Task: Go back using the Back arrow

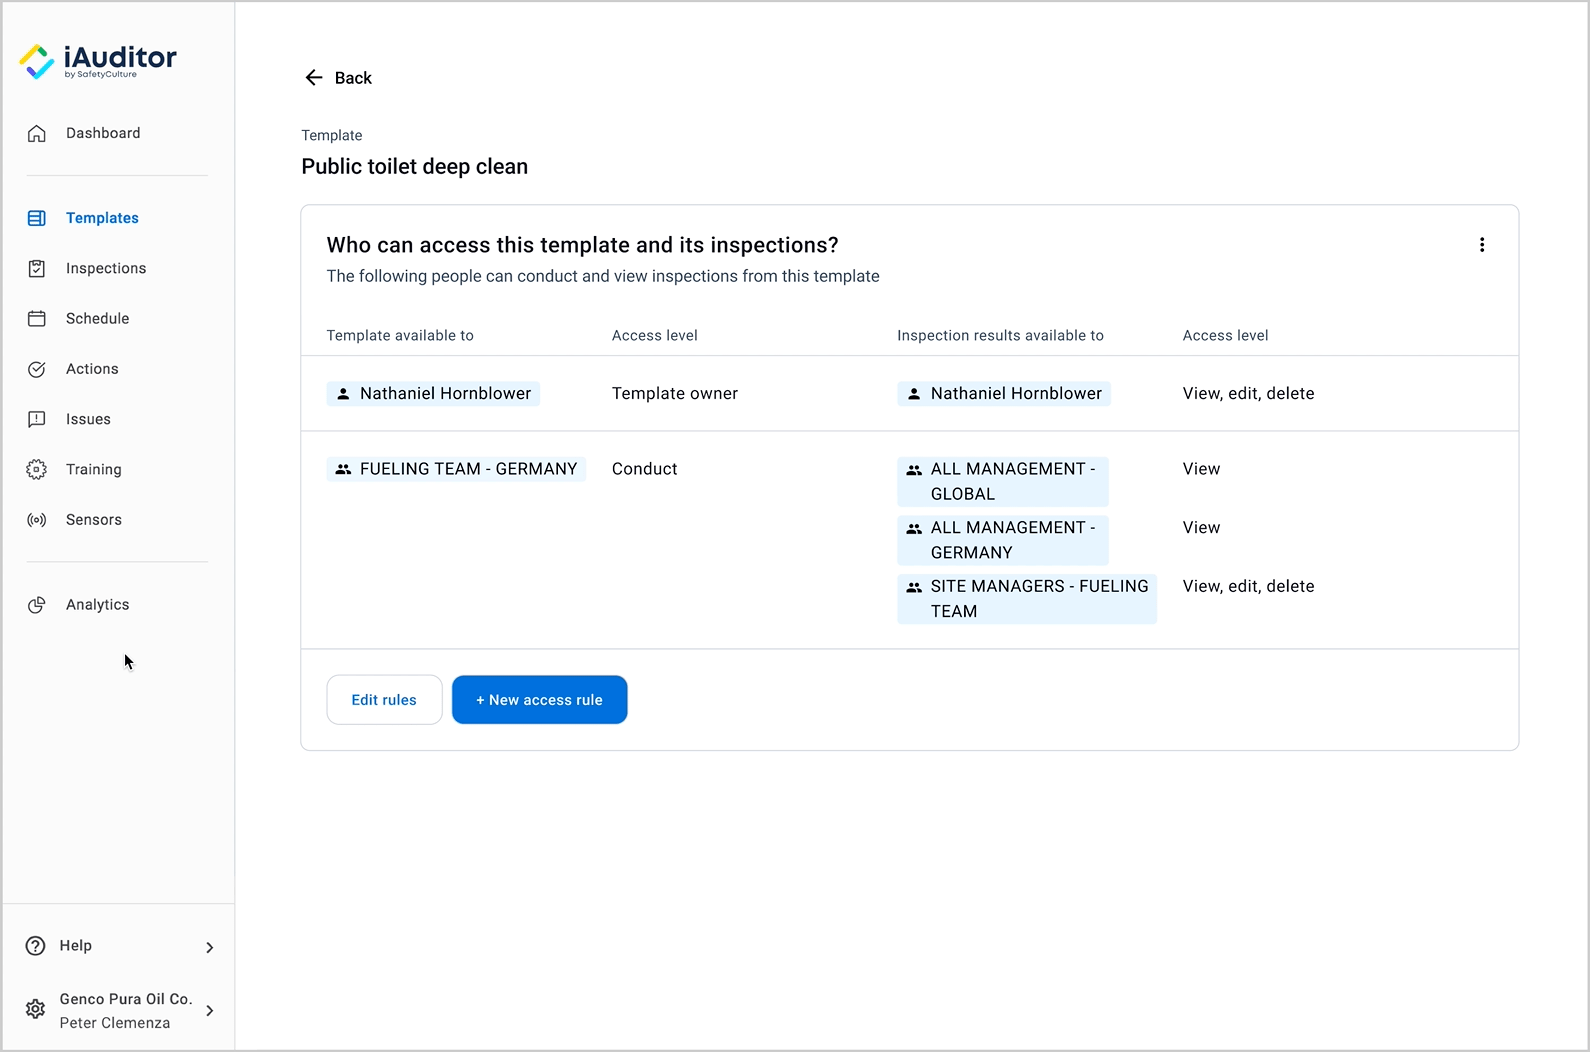Action: [338, 78]
